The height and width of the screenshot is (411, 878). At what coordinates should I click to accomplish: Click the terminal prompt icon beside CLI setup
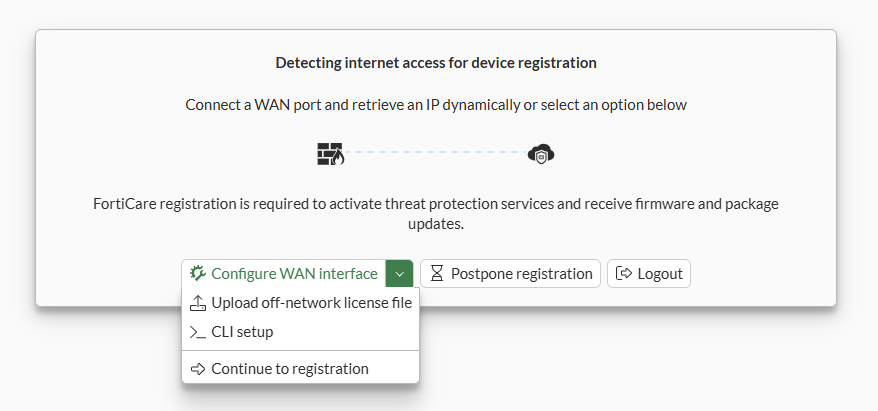pos(197,332)
